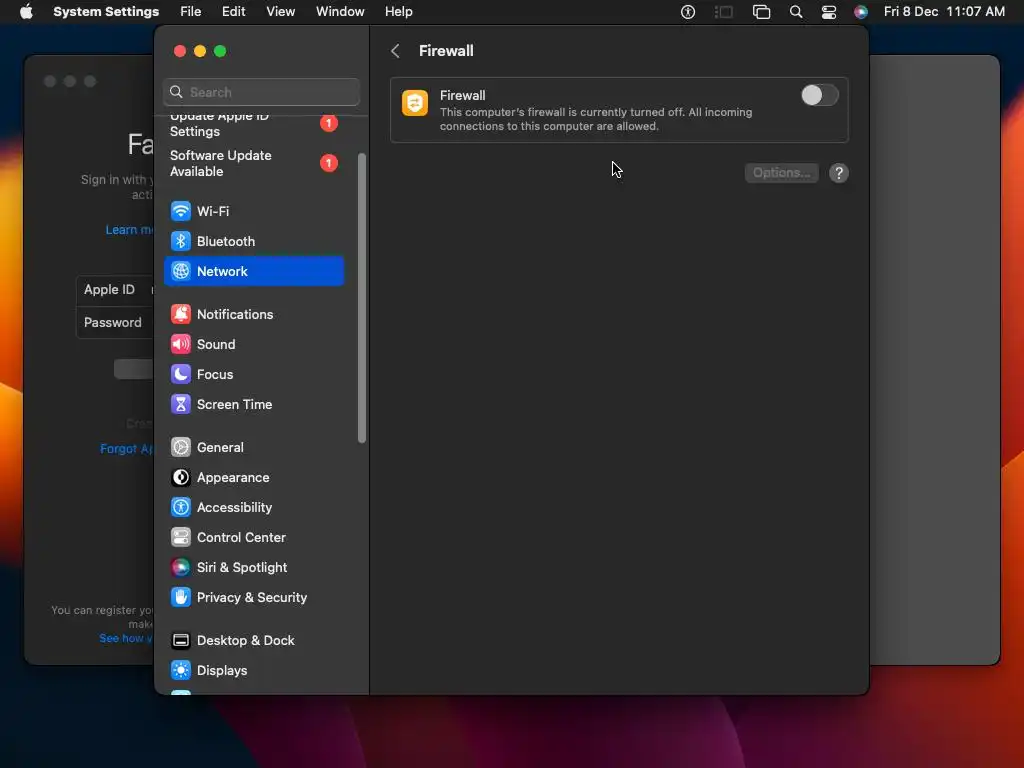
Task: Open help with the question mark button
Action: coord(839,173)
